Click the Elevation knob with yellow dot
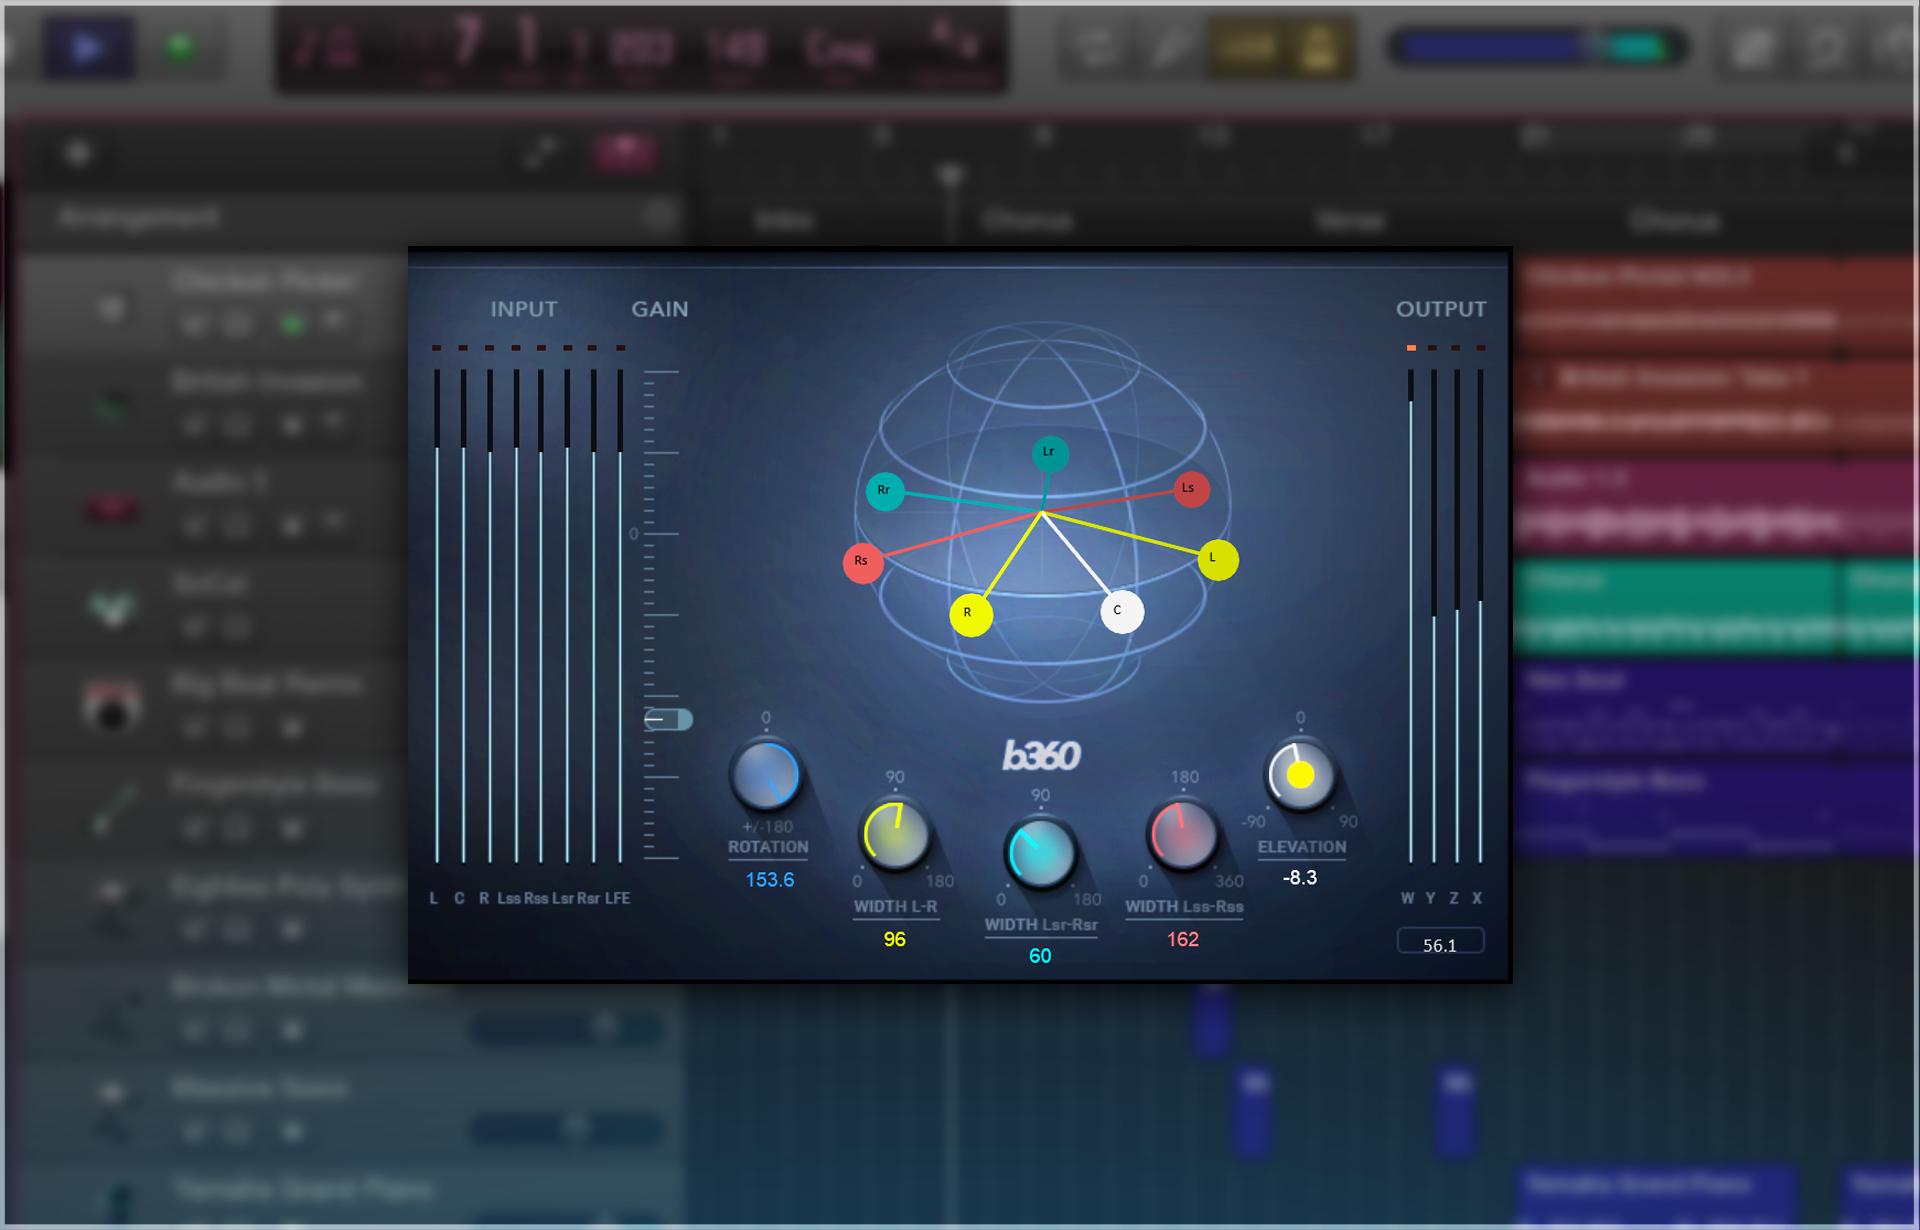The image size is (1920, 1230). [1300, 775]
